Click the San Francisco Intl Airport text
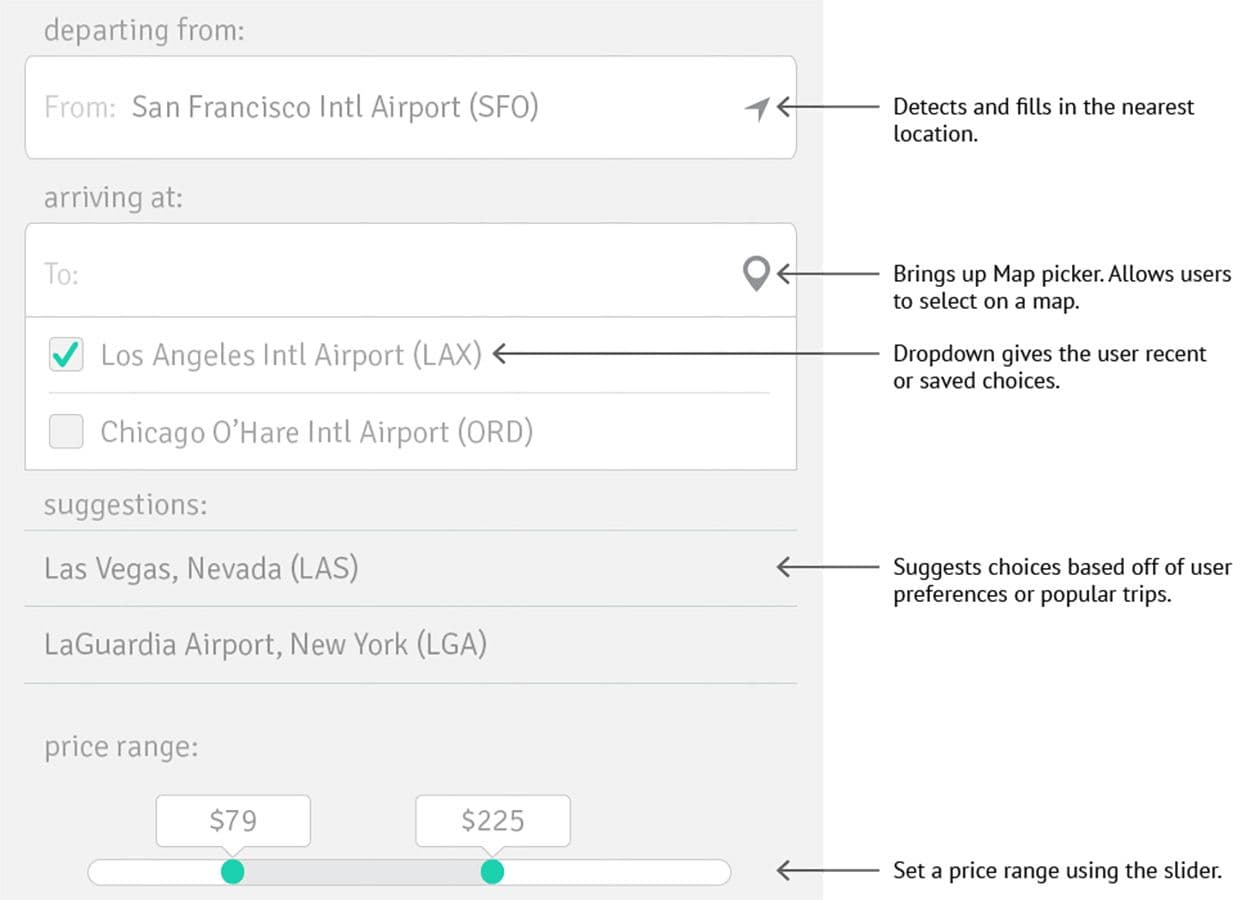The width and height of the screenshot is (1260, 900). pyautogui.click(x=335, y=107)
